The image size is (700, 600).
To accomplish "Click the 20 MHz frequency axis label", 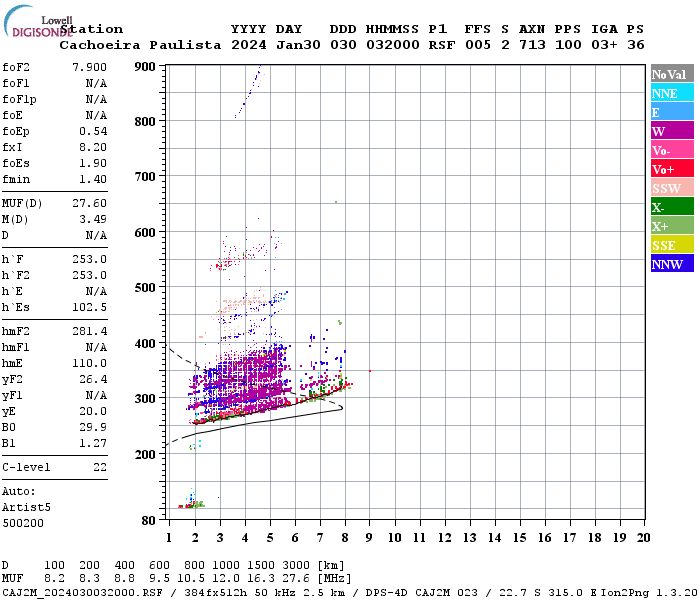I will coord(643,538).
